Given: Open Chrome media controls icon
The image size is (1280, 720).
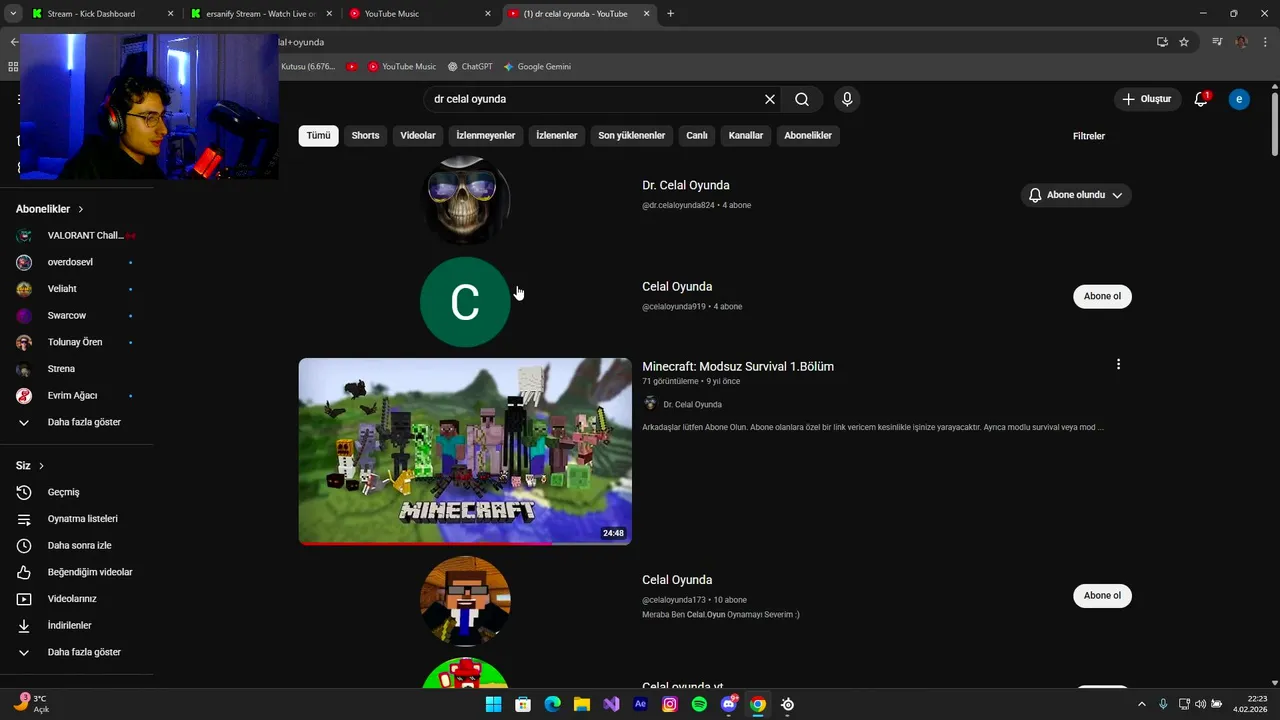Looking at the screenshot, I should 1217,42.
